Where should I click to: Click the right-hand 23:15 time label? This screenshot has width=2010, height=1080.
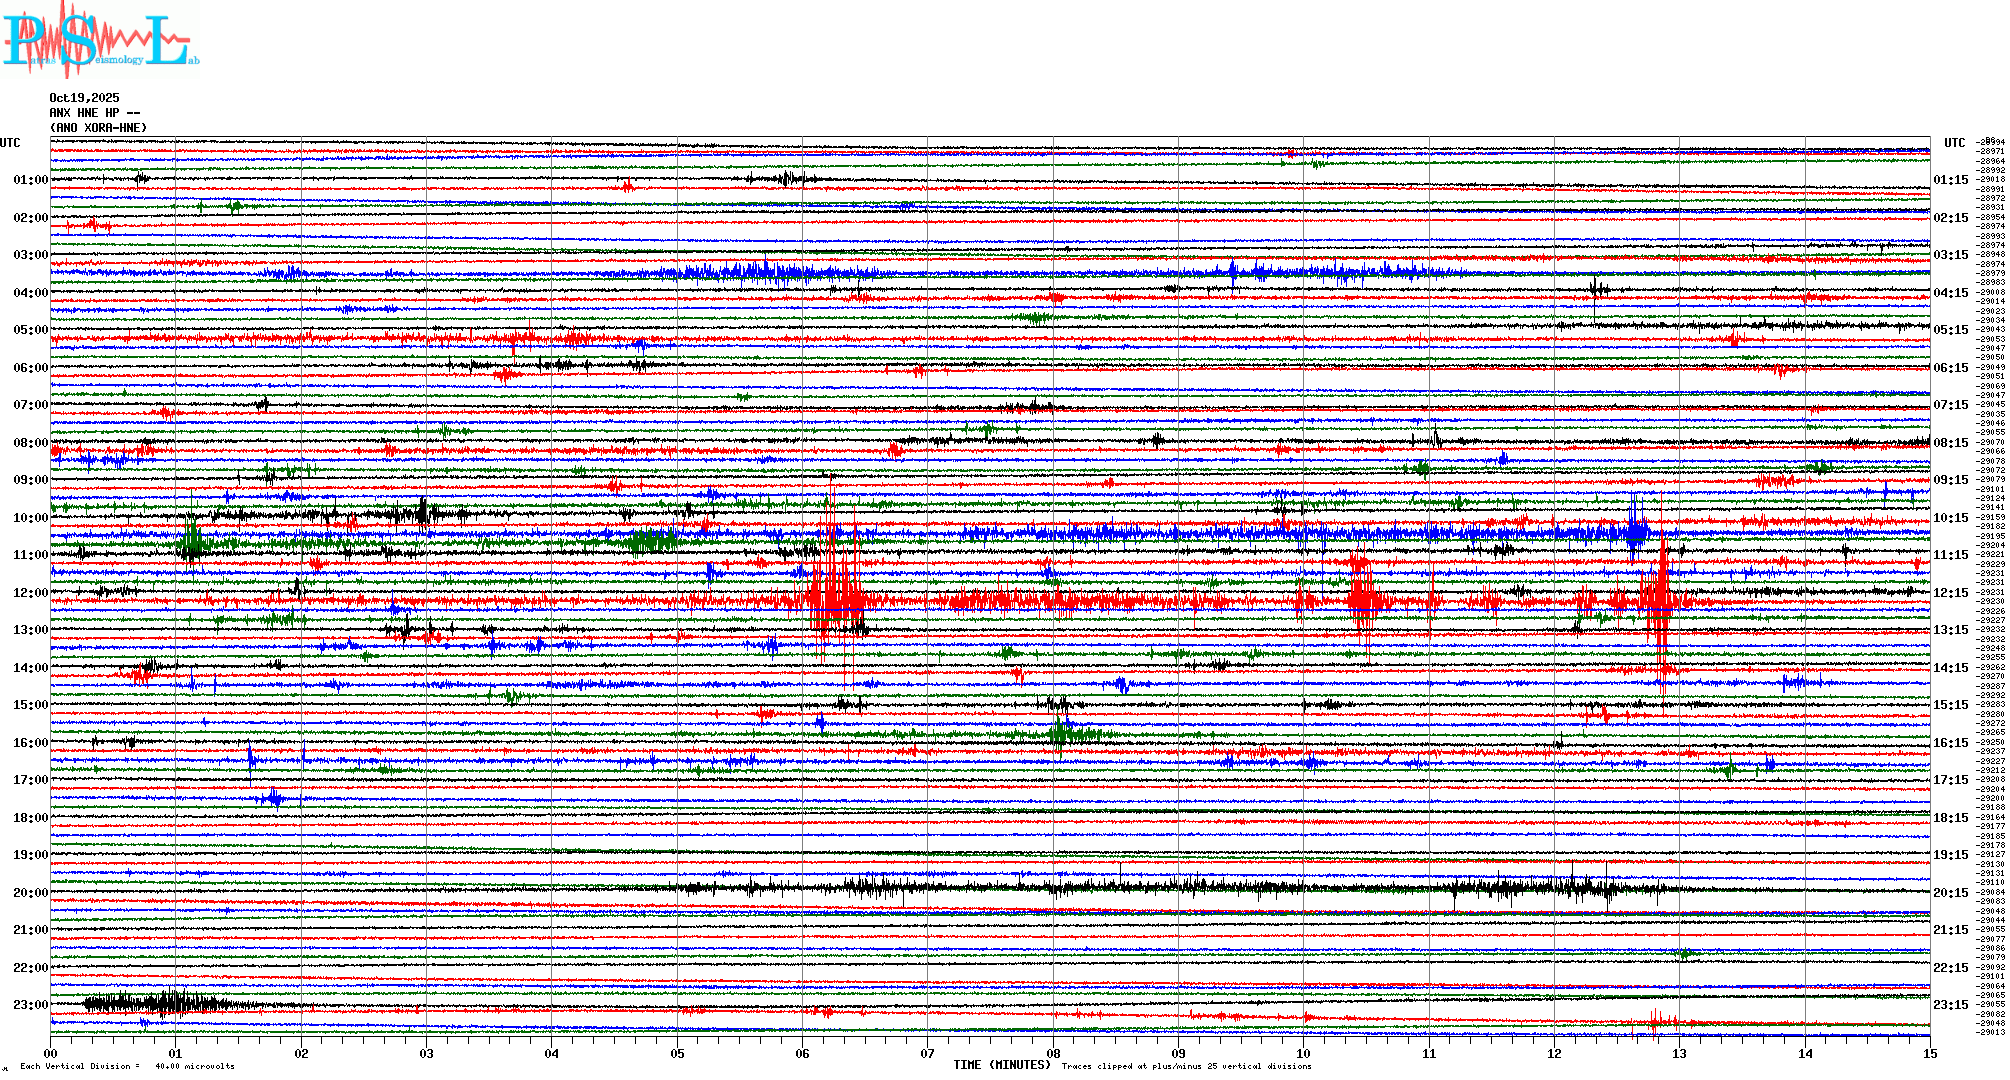1950,1005
